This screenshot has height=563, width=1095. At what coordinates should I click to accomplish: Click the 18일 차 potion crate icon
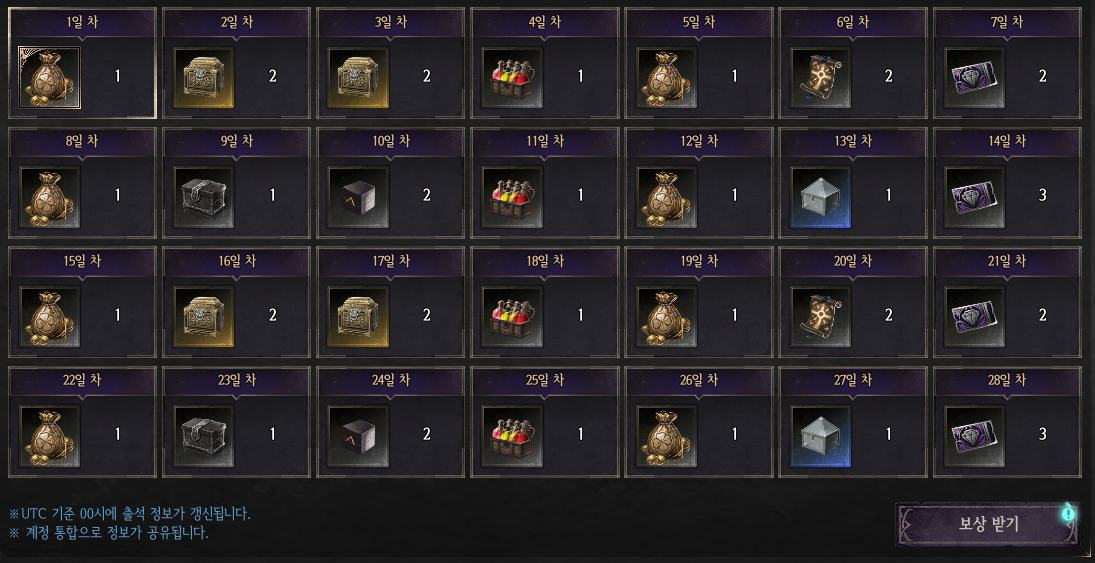click(x=512, y=316)
